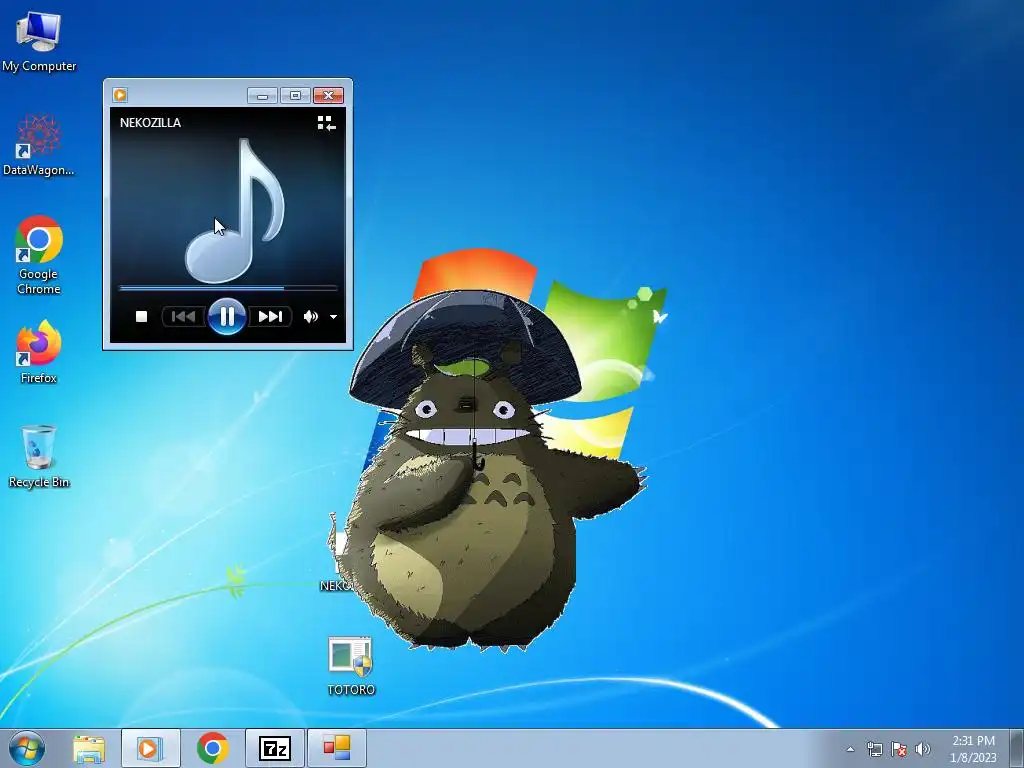This screenshot has height=768, width=1024.
Task: Select the Recycle Bin icon
Action: click(x=39, y=456)
